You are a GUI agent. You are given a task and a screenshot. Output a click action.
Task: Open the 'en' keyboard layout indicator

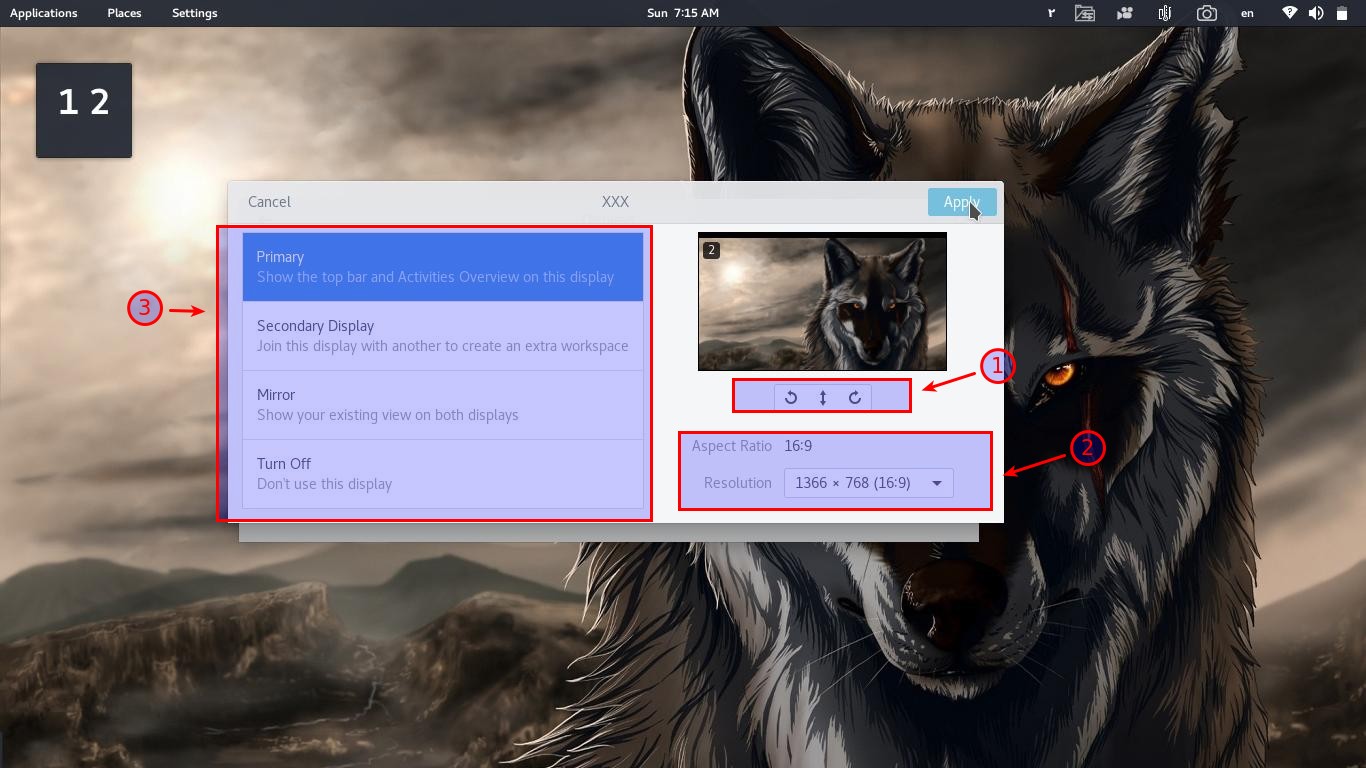(x=1247, y=13)
